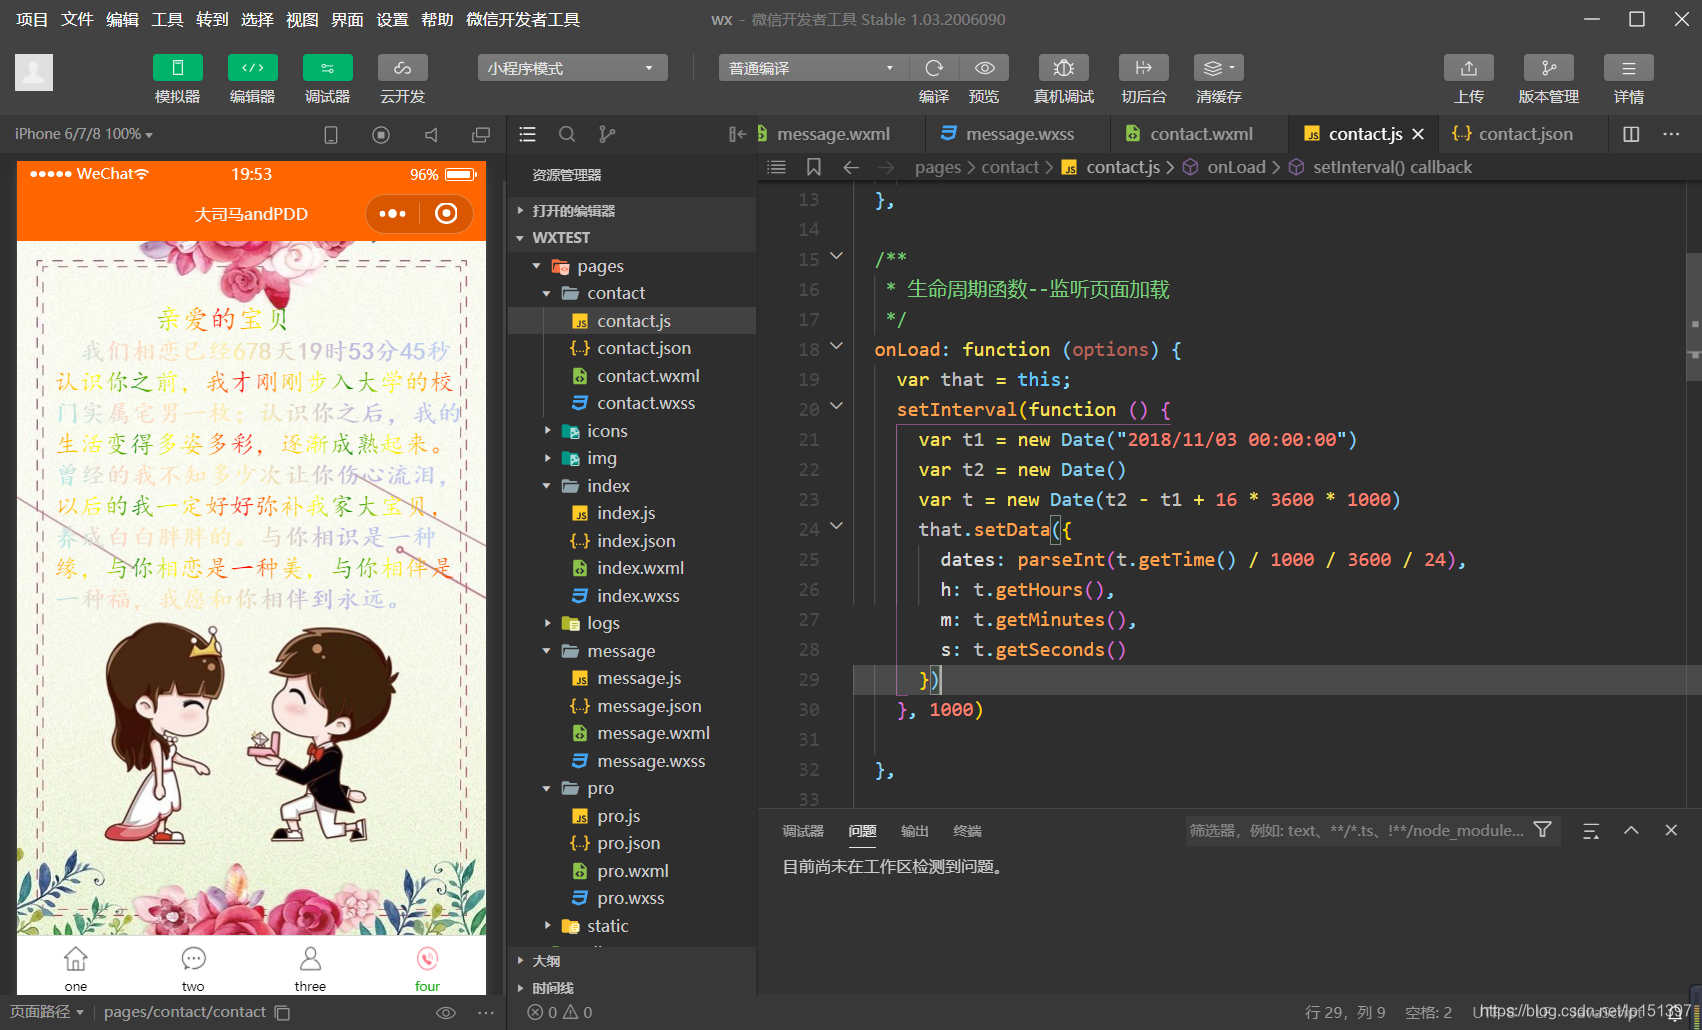Open the 普通编译 compile mode dropdown
The image size is (1702, 1030).
pyautogui.click(x=813, y=68)
